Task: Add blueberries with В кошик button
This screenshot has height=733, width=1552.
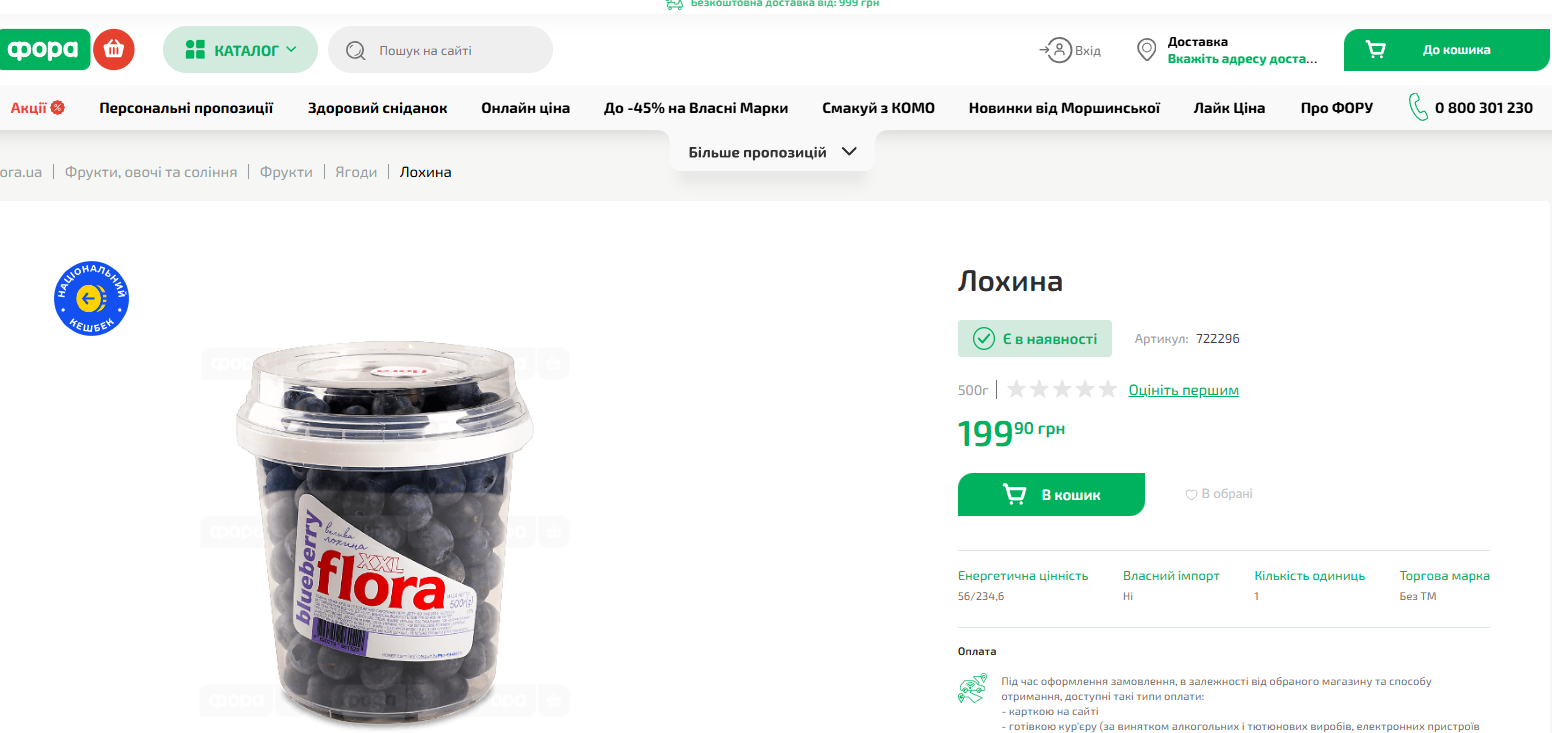Action: tap(1051, 494)
